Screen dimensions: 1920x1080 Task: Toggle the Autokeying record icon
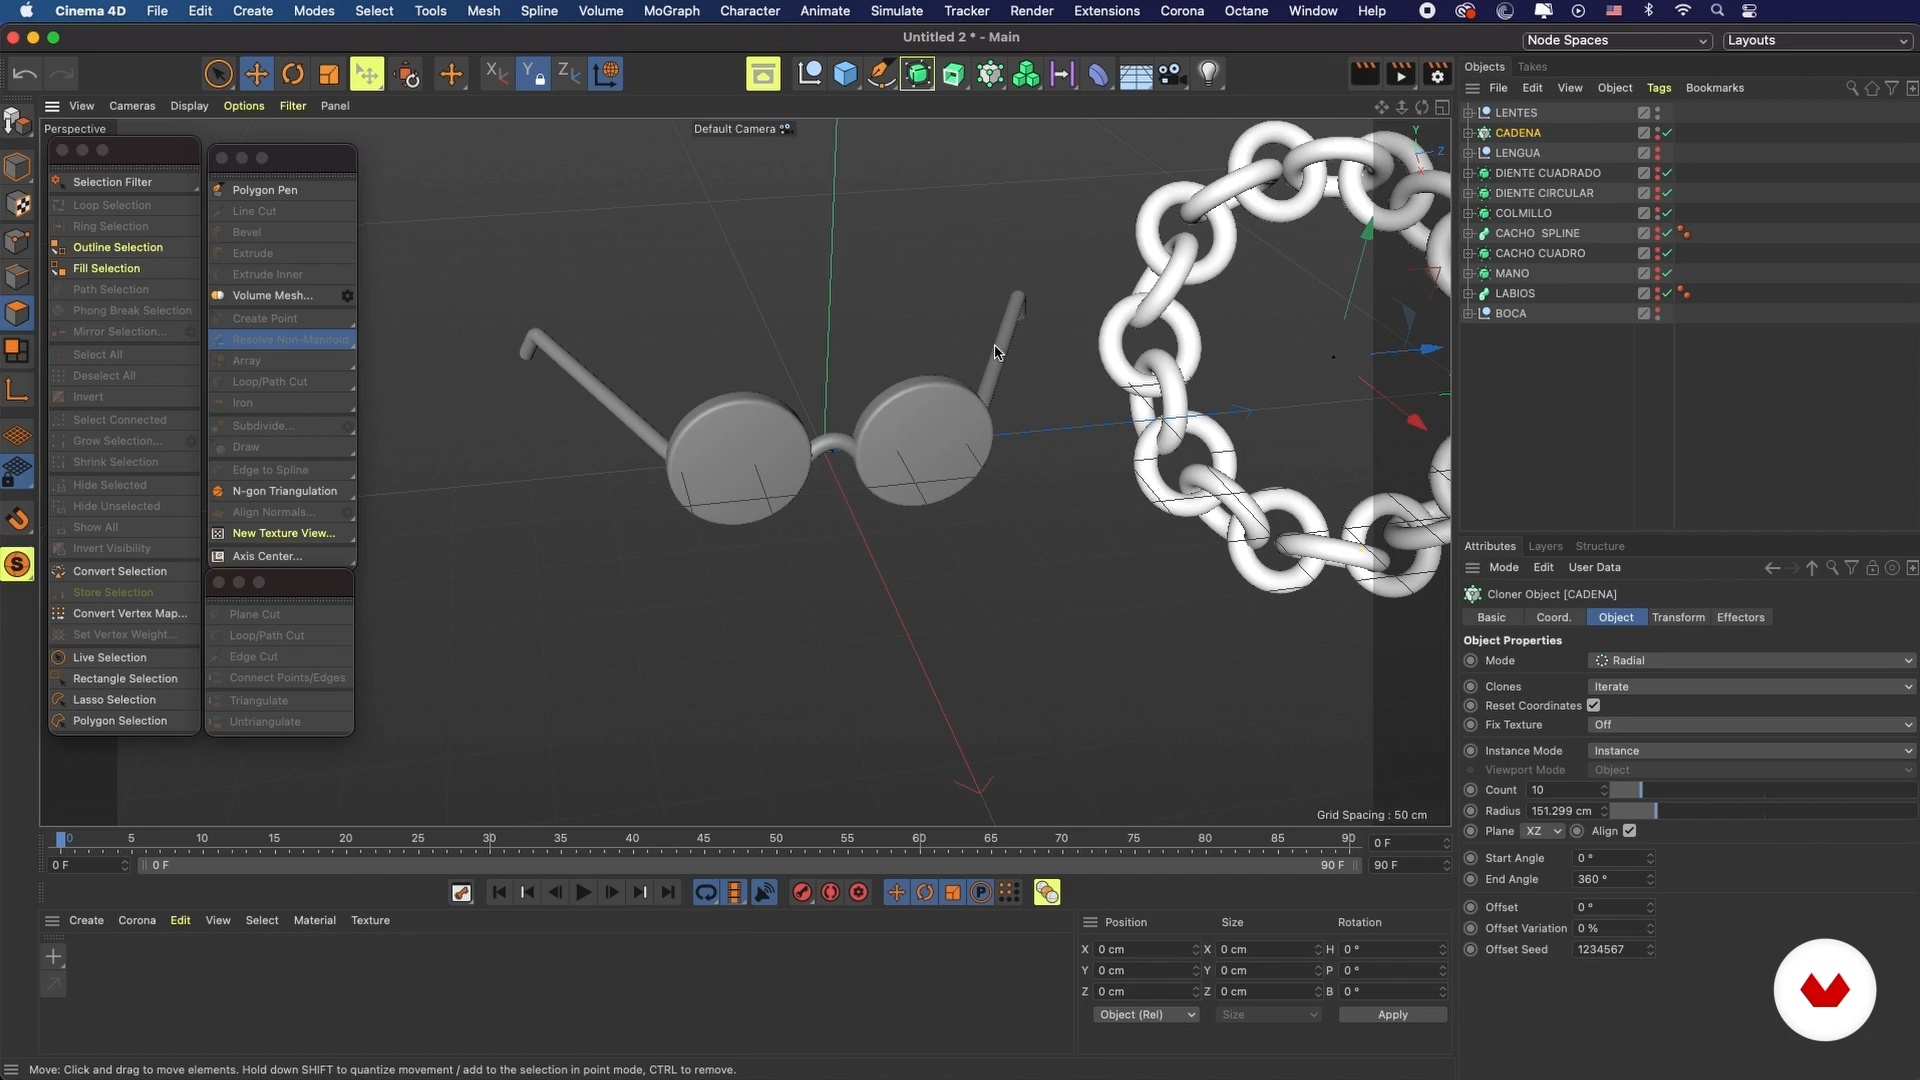click(830, 892)
